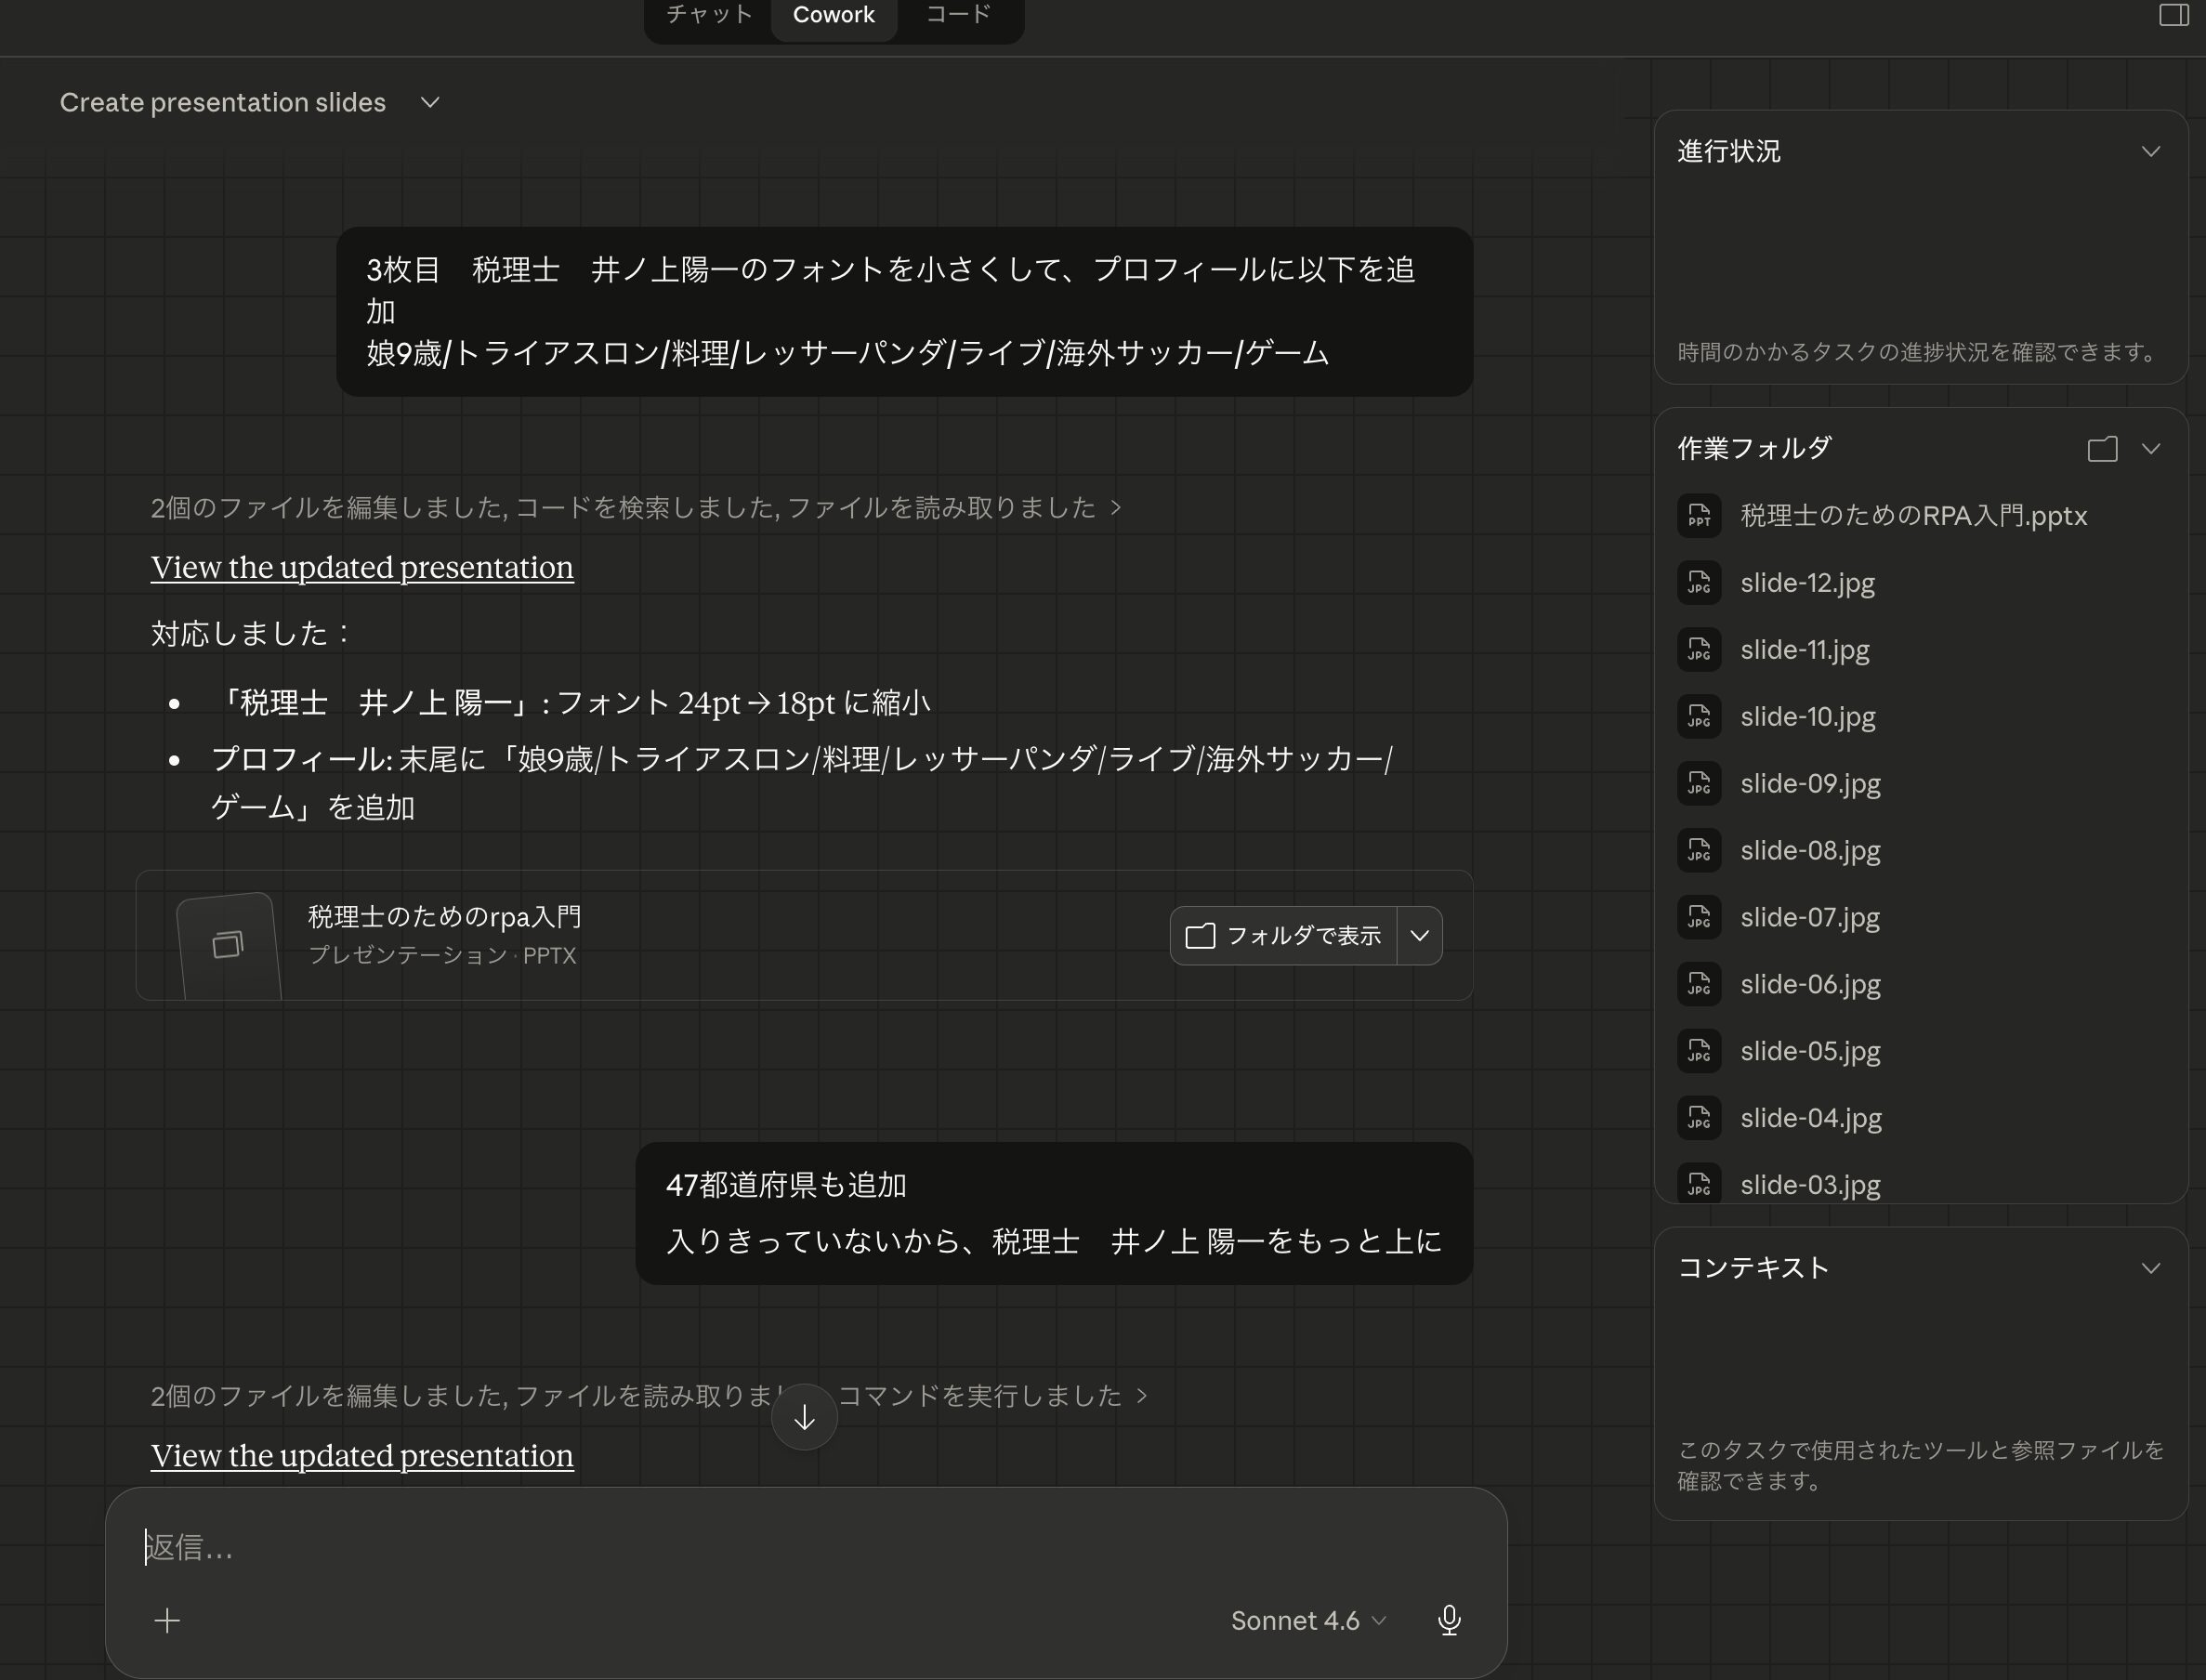Click the フォルダで表示 button
The image size is (2206, 1680).
pyautogui.click(x=1284, y=936)
